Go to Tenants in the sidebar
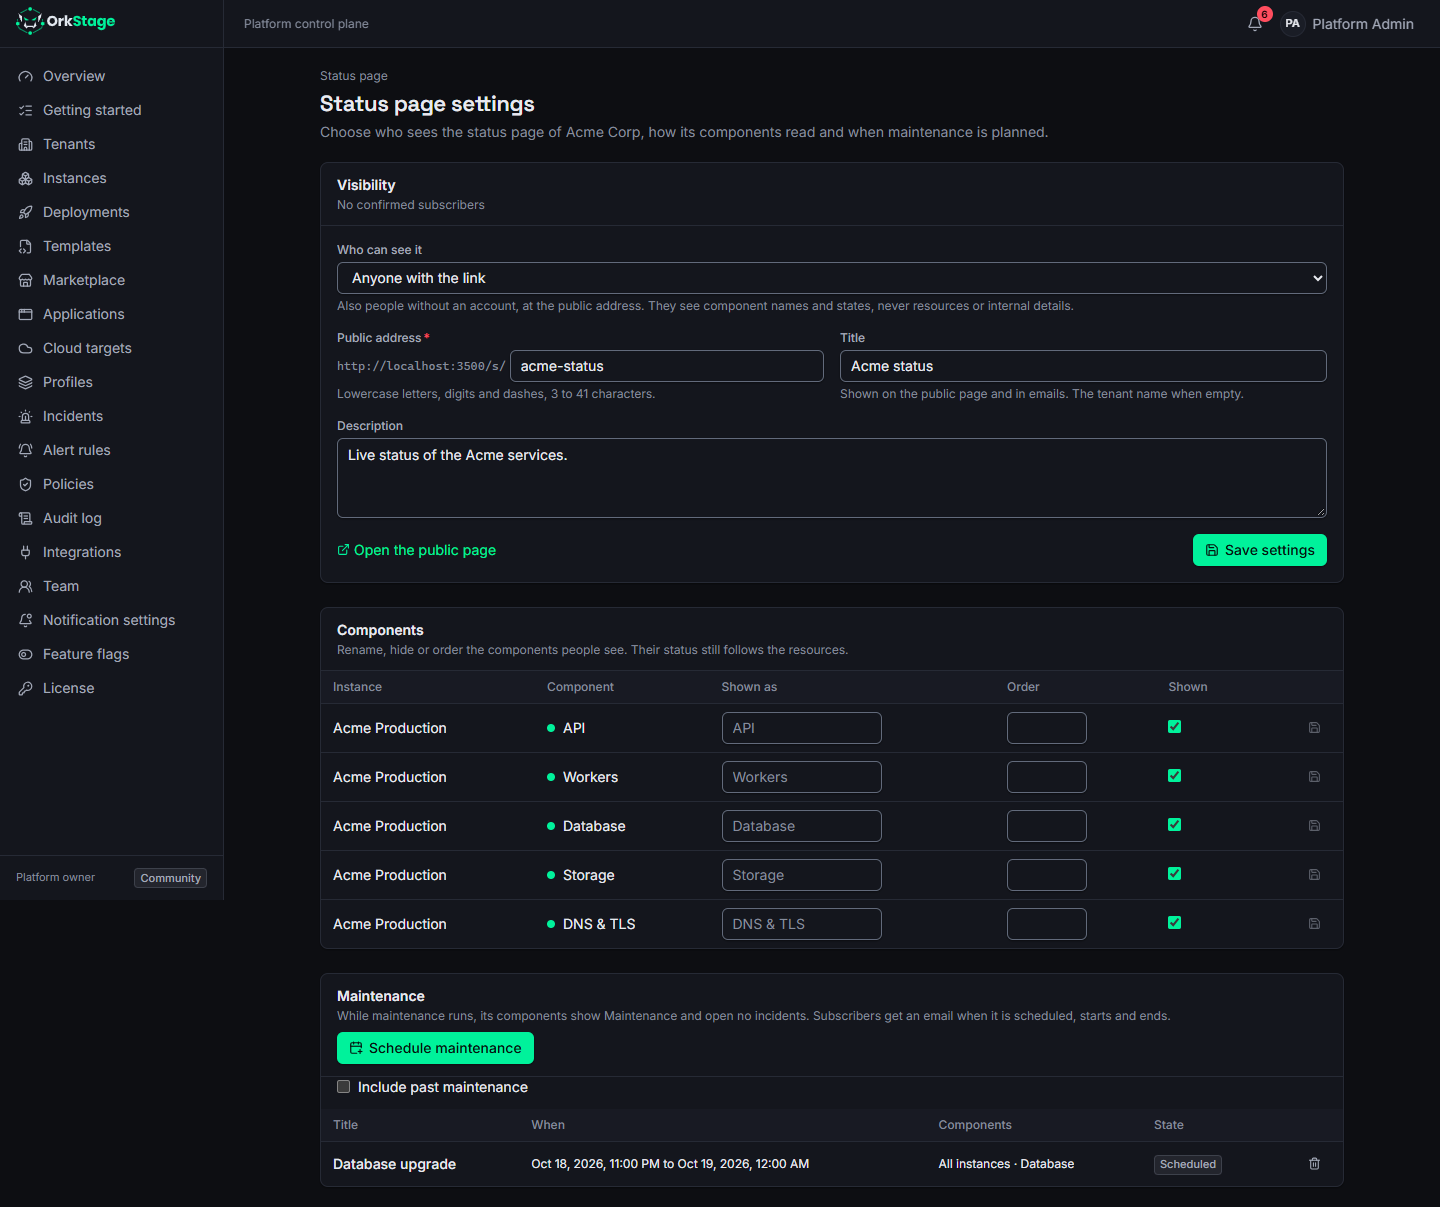This screenshot has width=1440, height=1207. [x=111, y=144]
